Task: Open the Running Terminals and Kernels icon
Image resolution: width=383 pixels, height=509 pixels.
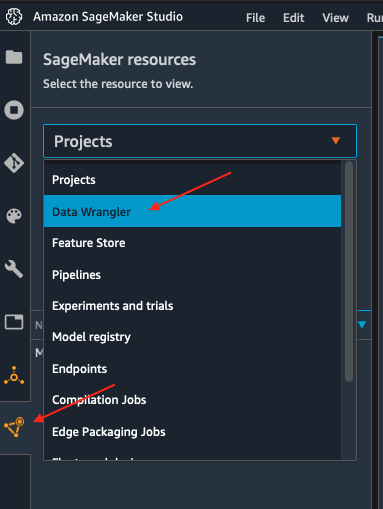Action: pyautogui.click(x=14, y=110)
